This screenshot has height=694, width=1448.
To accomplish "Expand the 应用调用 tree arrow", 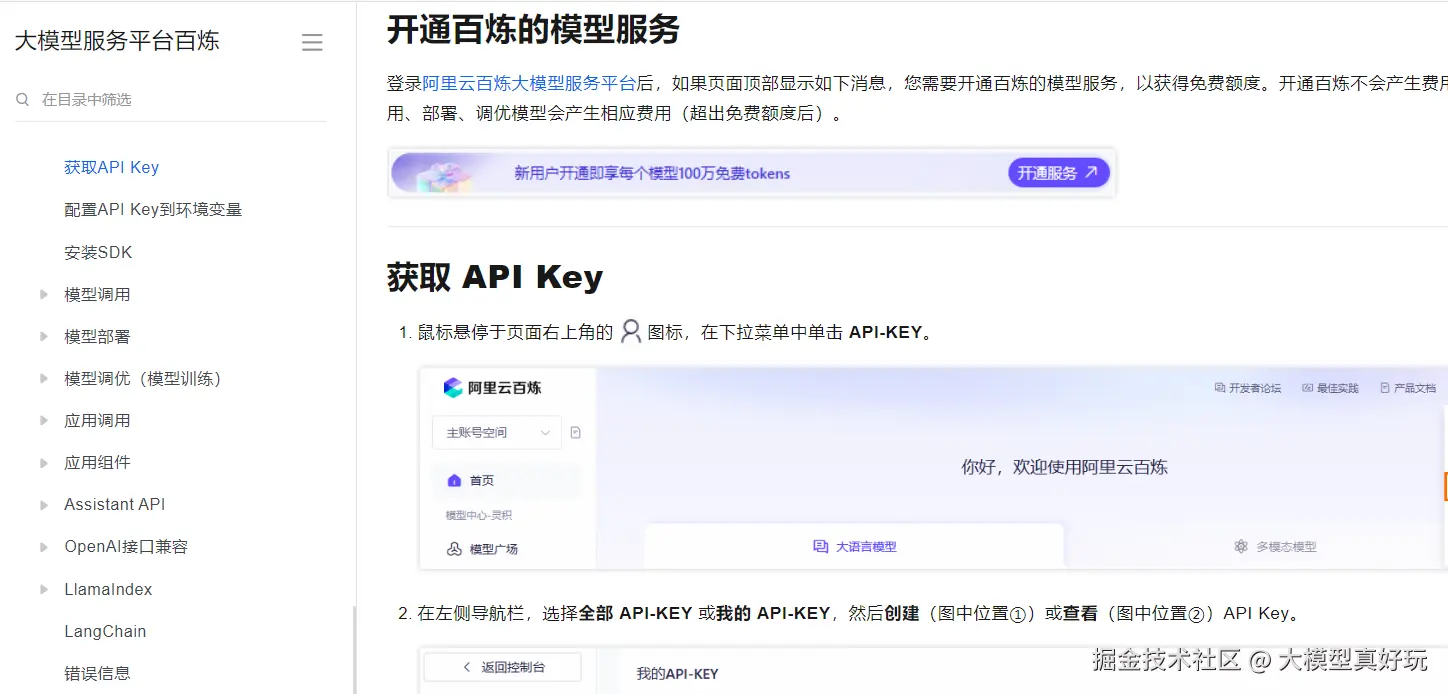I will [x=44, y=420].
